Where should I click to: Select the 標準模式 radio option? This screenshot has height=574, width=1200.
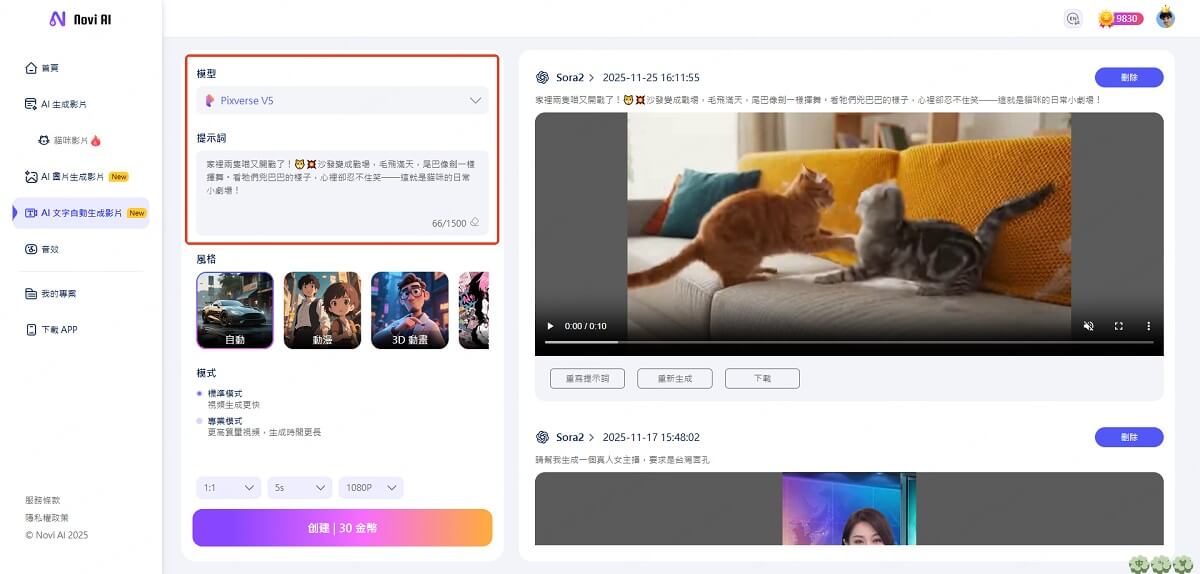tap(200, 394)
